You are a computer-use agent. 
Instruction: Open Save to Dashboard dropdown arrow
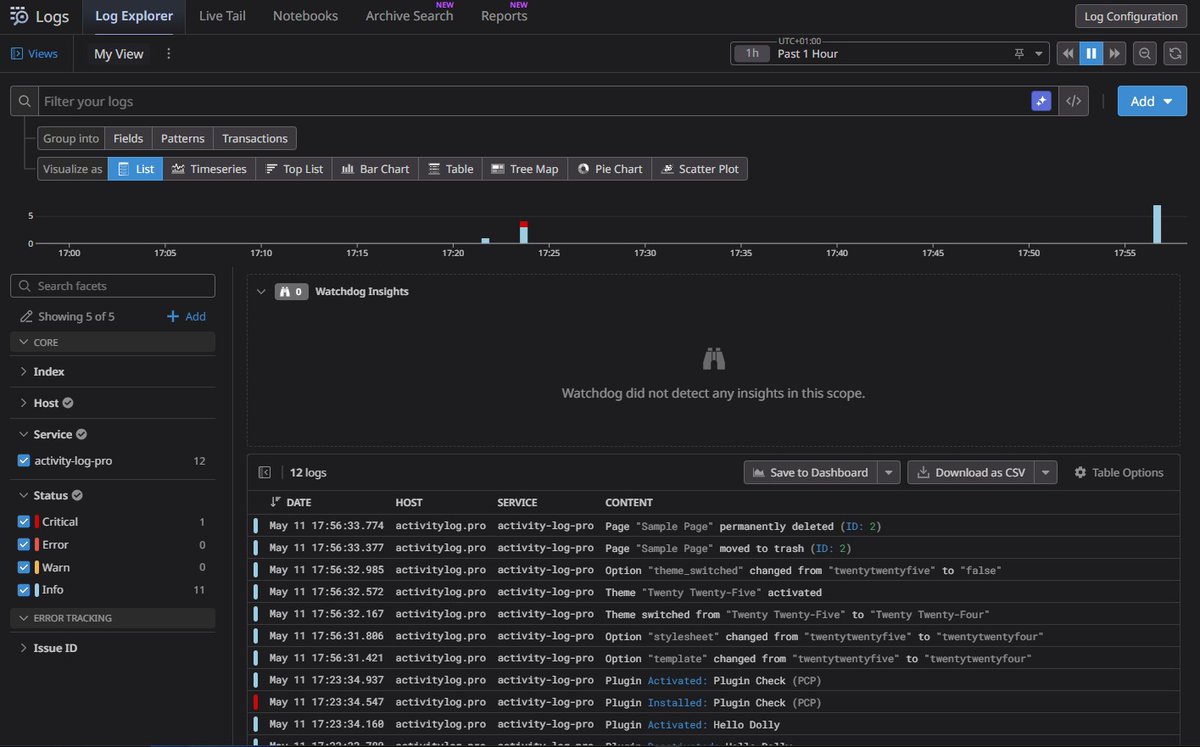point(889,473)
